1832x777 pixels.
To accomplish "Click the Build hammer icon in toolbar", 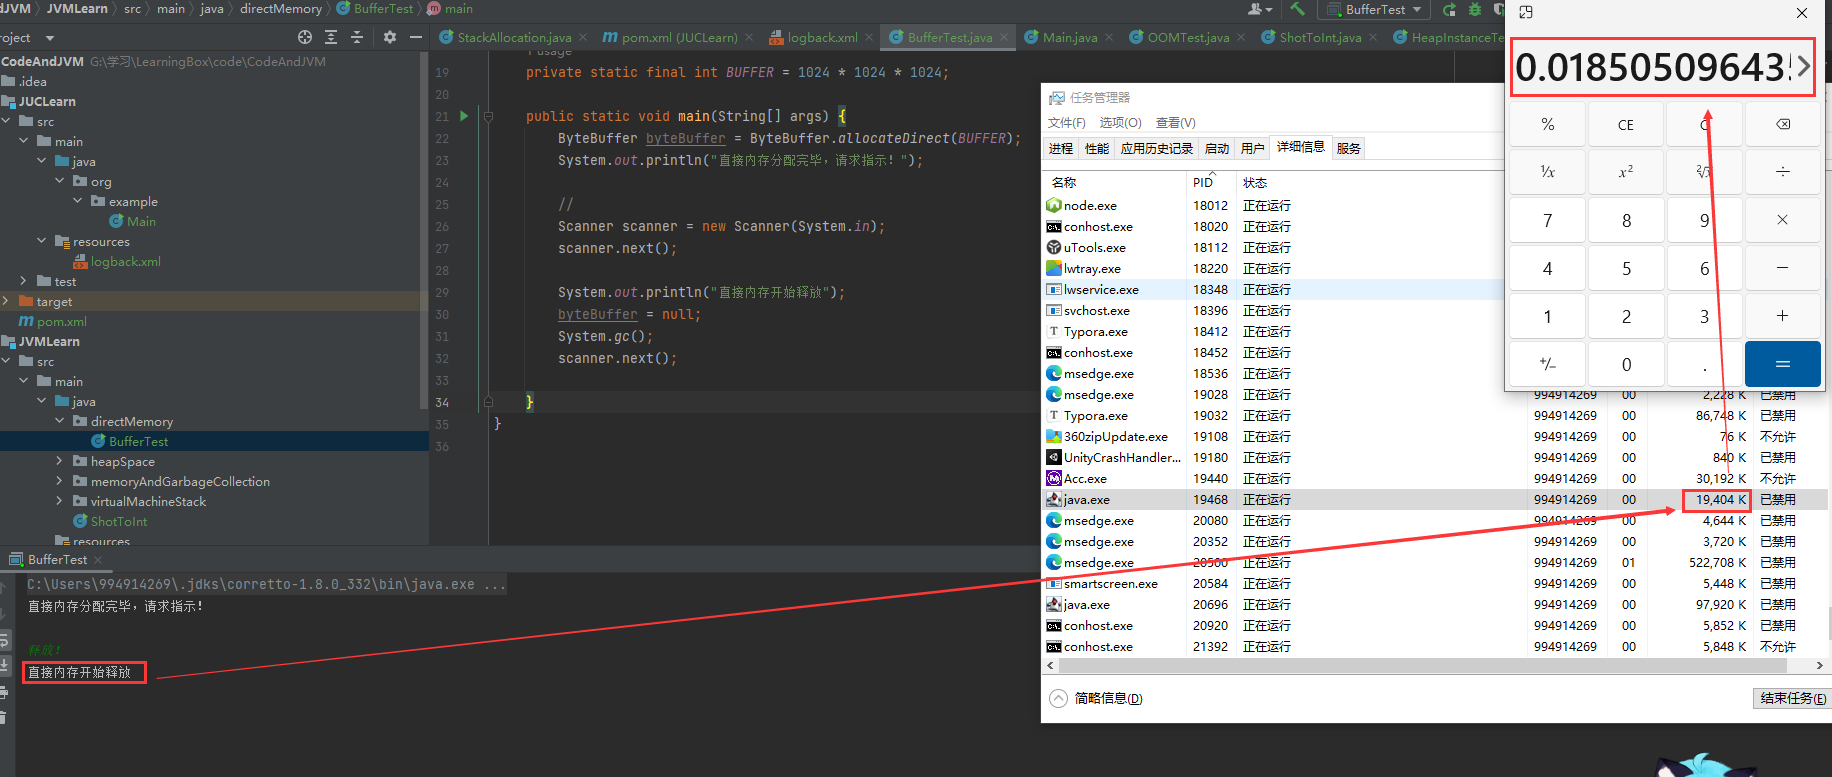I will (x=1297, y=9).
